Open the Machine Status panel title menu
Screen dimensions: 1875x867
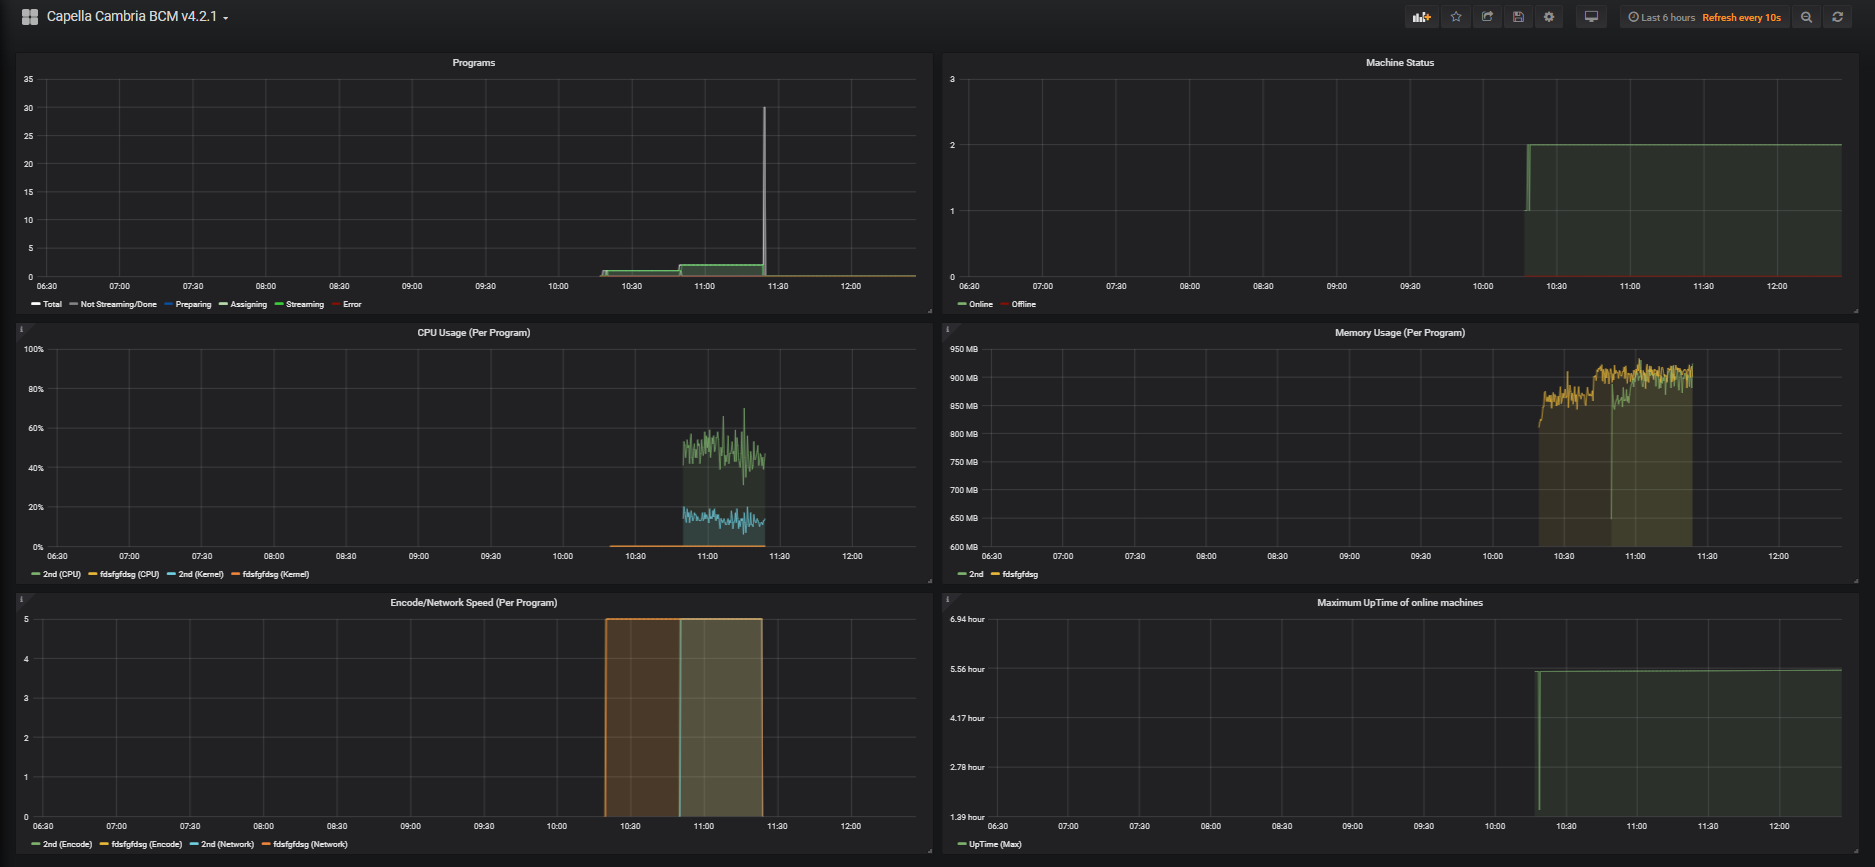(1400, 63)
